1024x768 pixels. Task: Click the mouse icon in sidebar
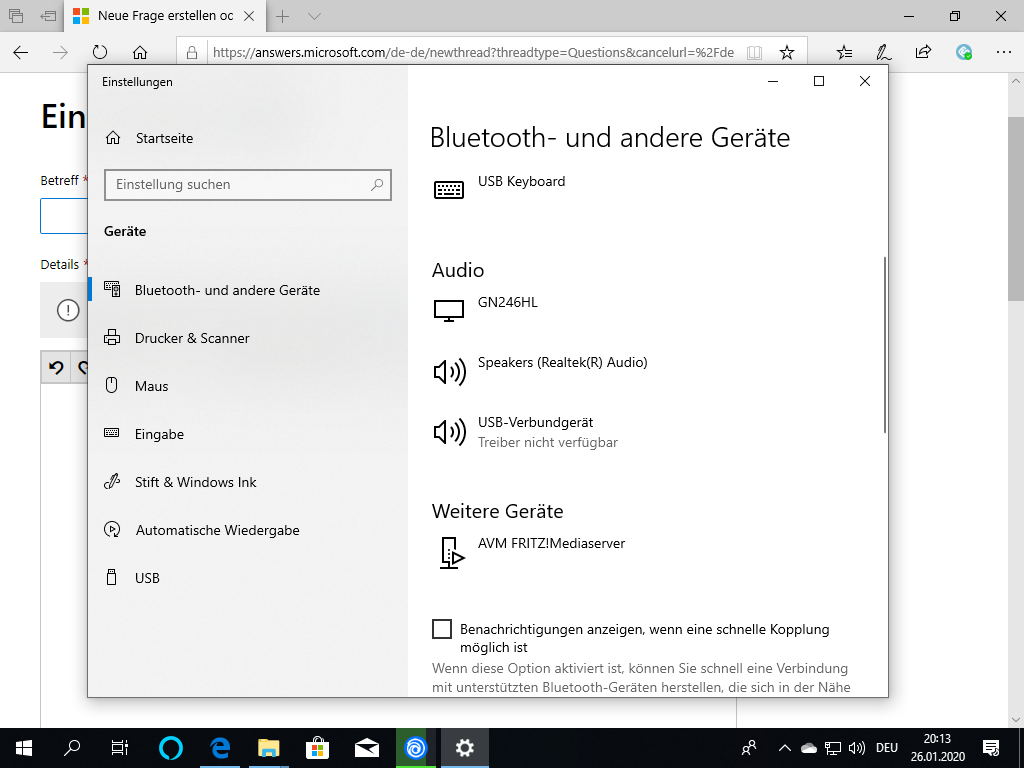112,385
